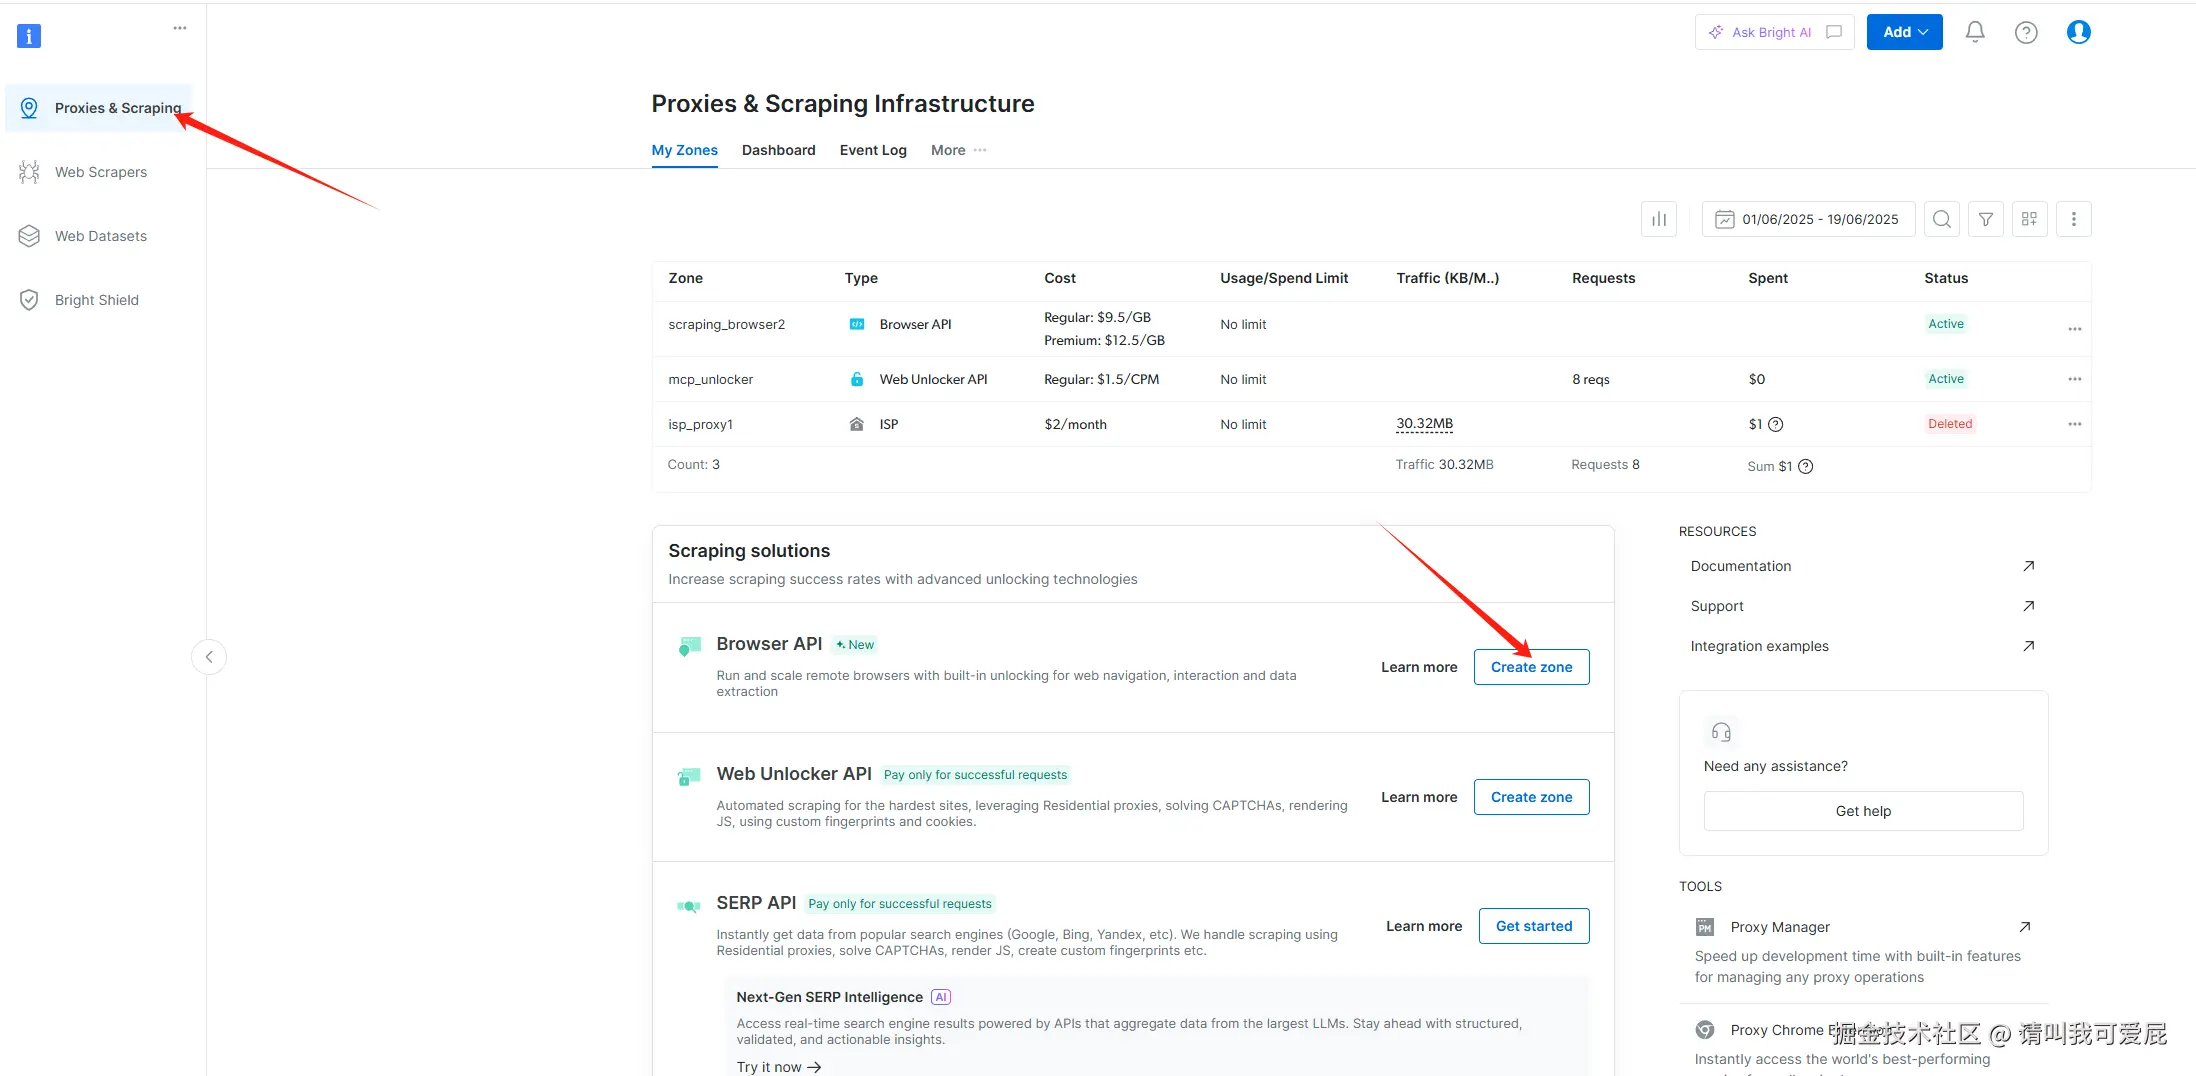
Task: Open the zone filter funnel icon
Action: [x=1986, y=219]
